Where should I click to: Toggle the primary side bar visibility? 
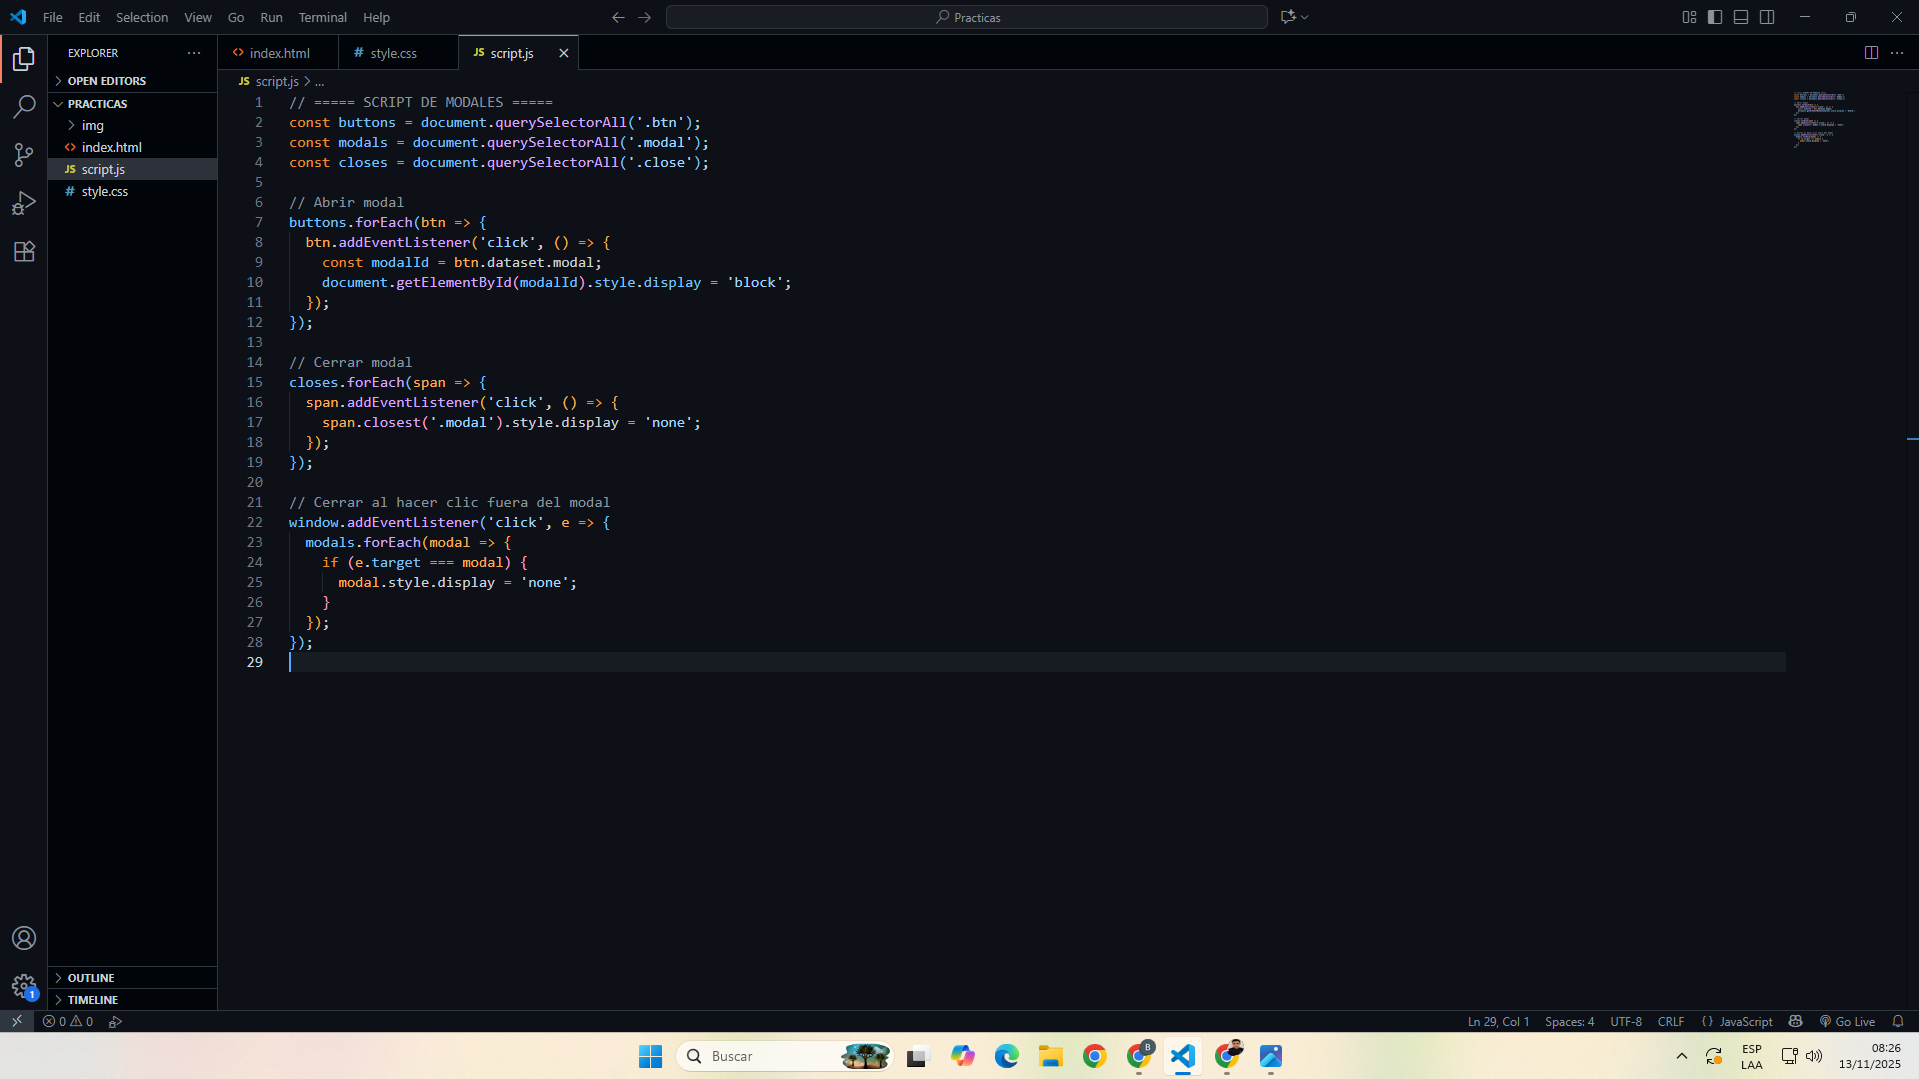[1715, 17]
